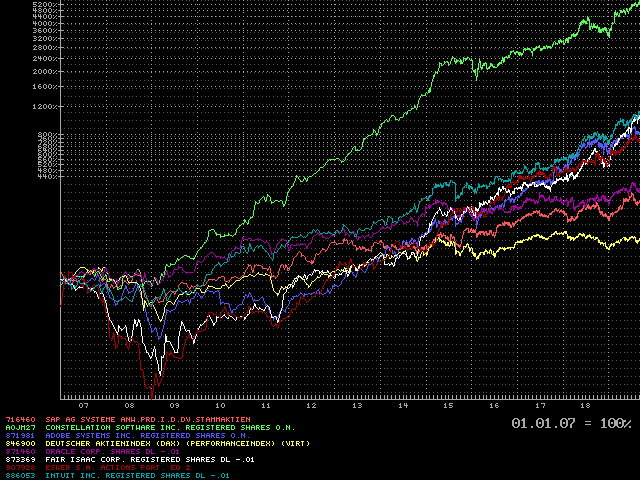Image resolution: width=640 pixels, height=480 pixels.
Task: Click the 5200% label atop the y-axis
Action: (x=42, y=4)
